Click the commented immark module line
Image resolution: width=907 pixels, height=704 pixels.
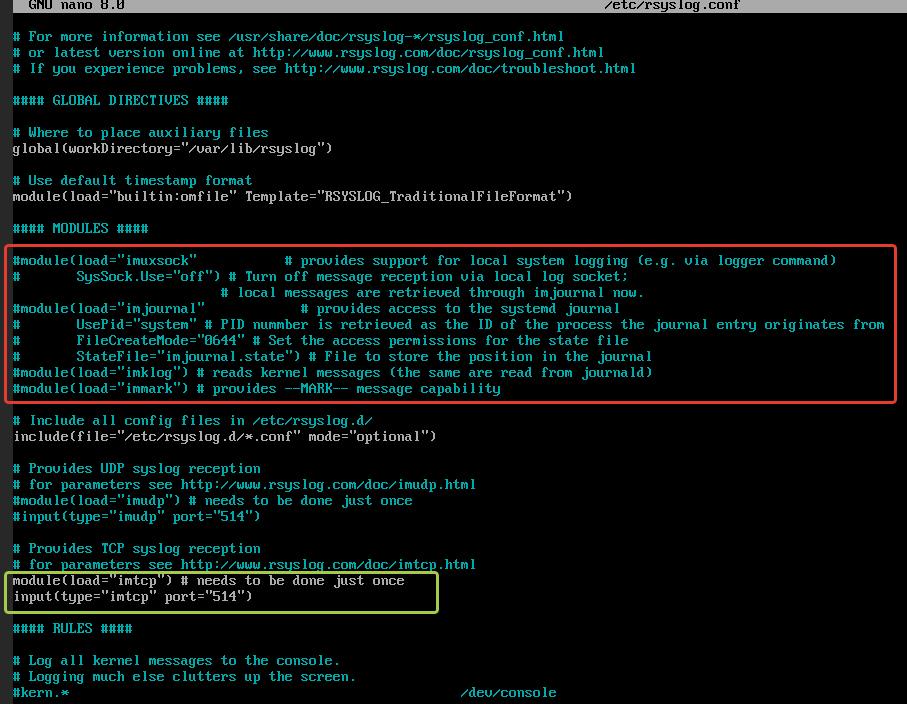click(x=256, y=389)
